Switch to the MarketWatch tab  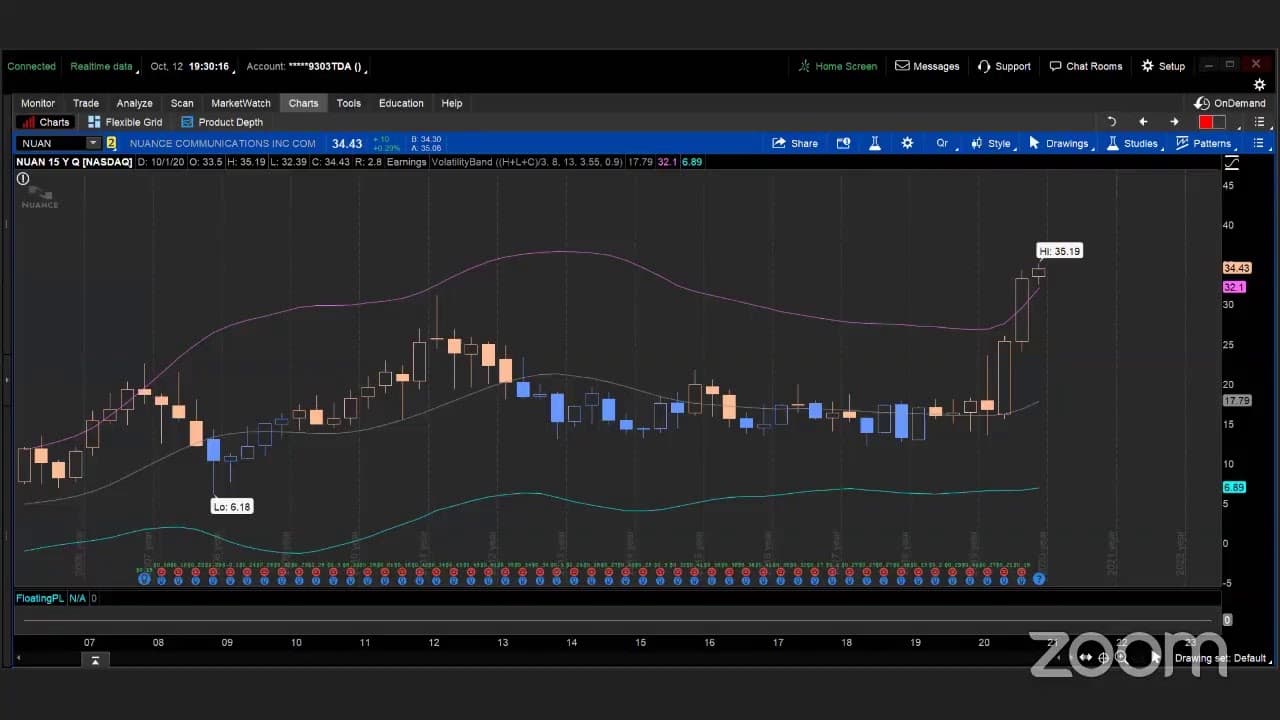241,103
